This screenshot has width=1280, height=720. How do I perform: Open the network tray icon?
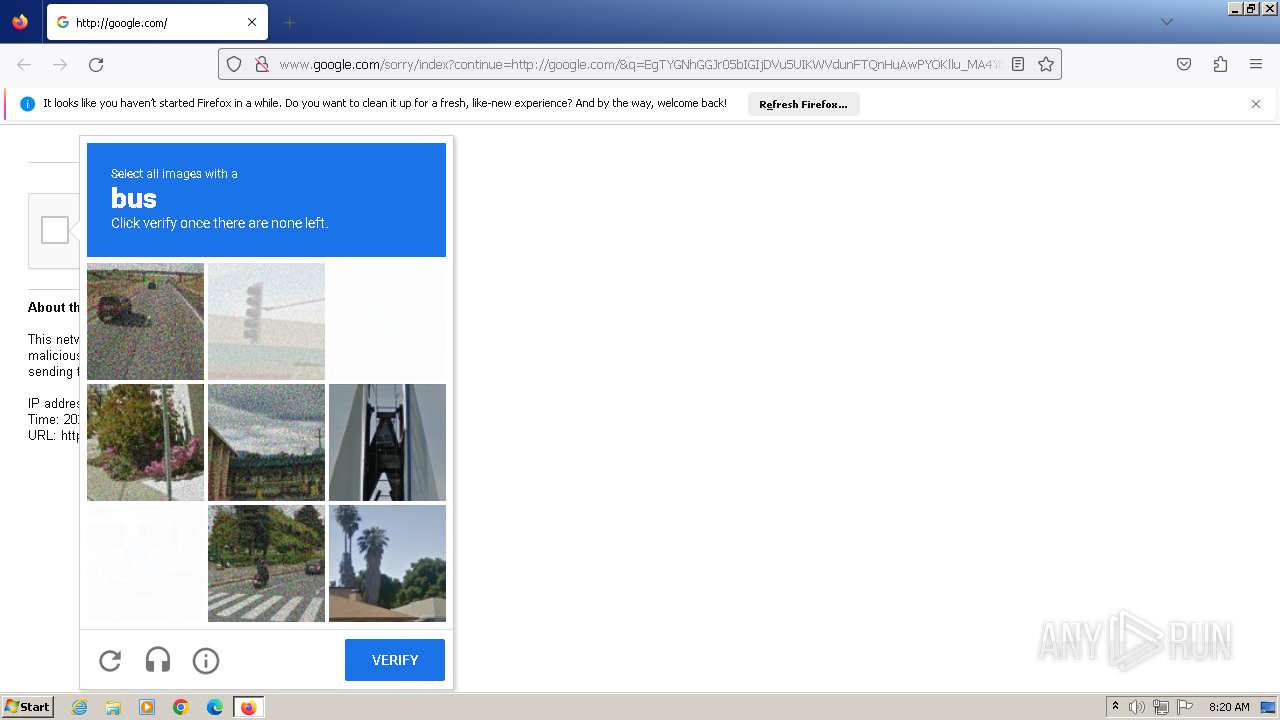click(1161, 707)
